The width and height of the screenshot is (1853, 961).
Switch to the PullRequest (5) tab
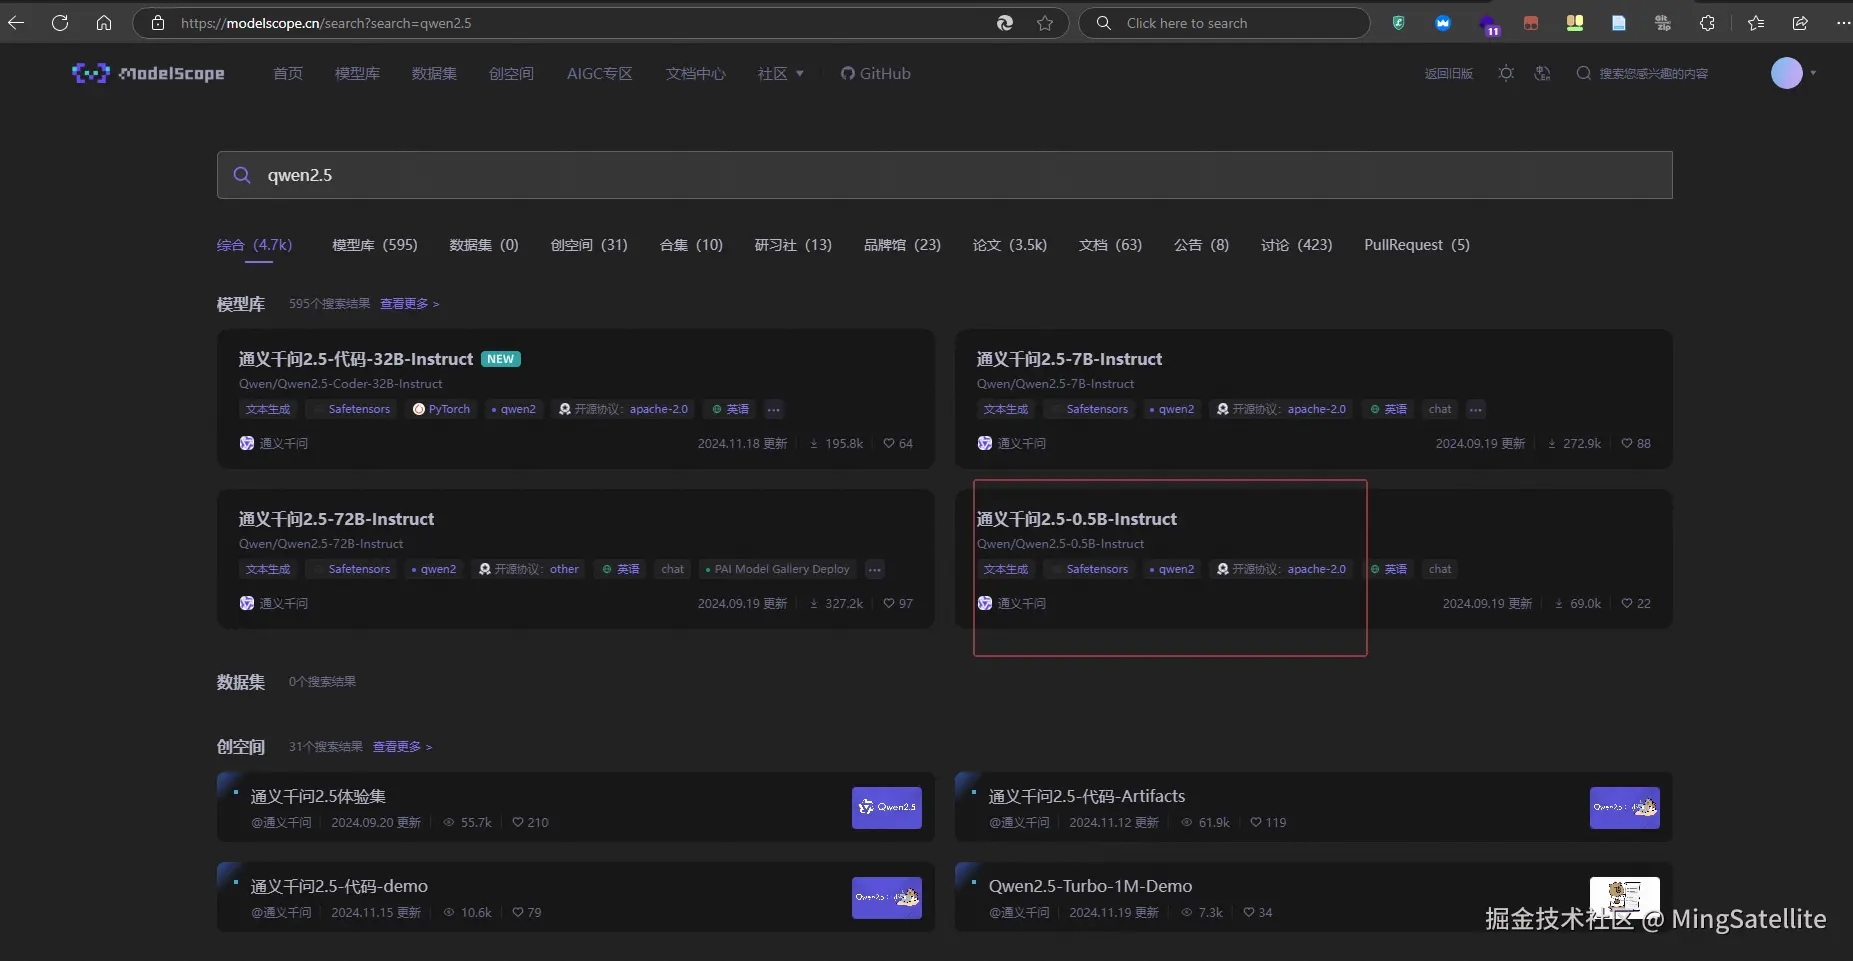pyautogui.click(x=1417, y=245)
